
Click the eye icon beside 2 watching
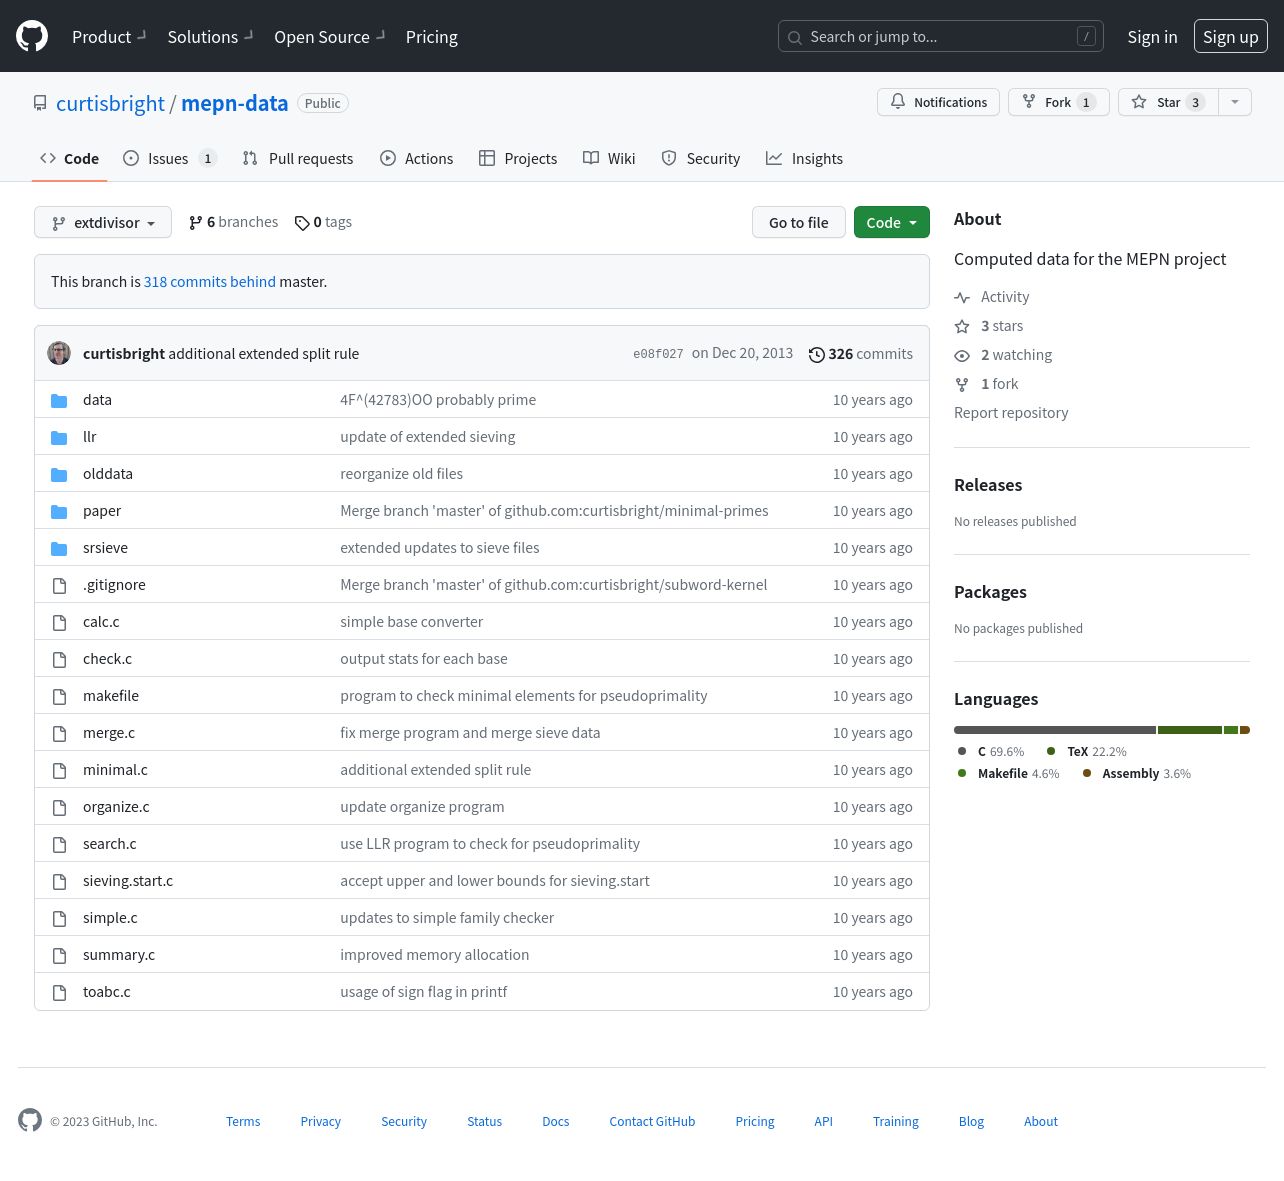pos(962,355)
